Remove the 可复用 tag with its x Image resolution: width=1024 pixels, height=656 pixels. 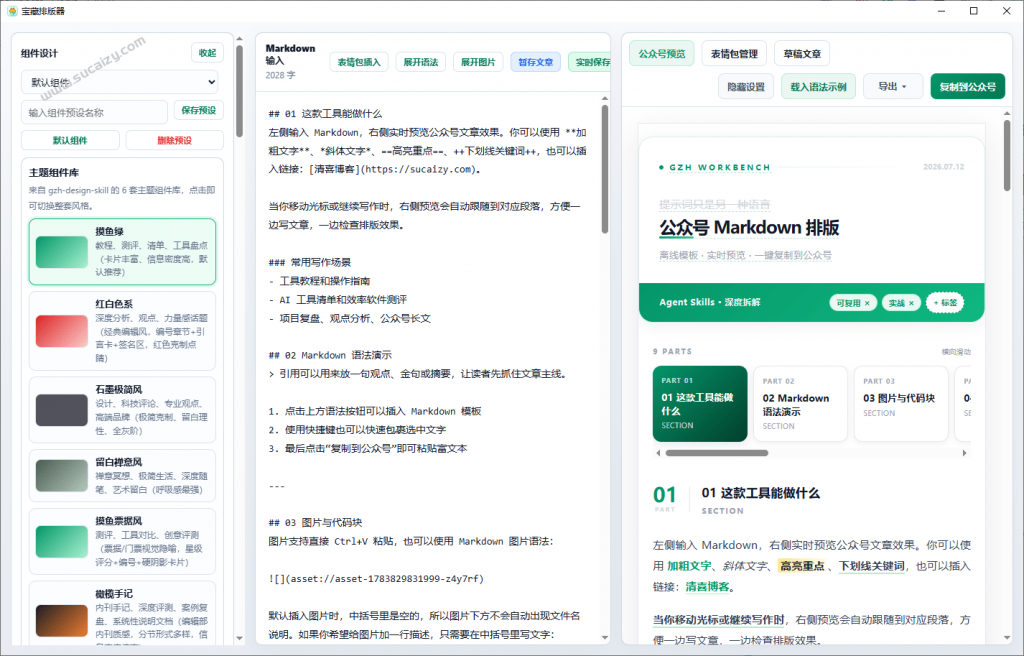pos(867,303)
